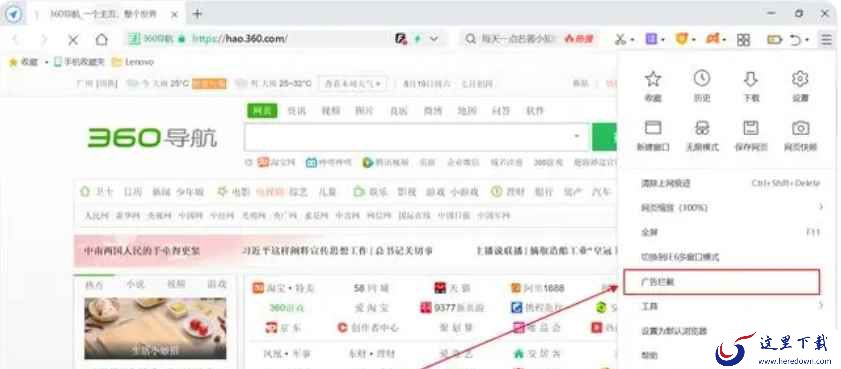
Task: Open a new browser tab with plus
Action: pyautogui.click(x=197, y=14)
